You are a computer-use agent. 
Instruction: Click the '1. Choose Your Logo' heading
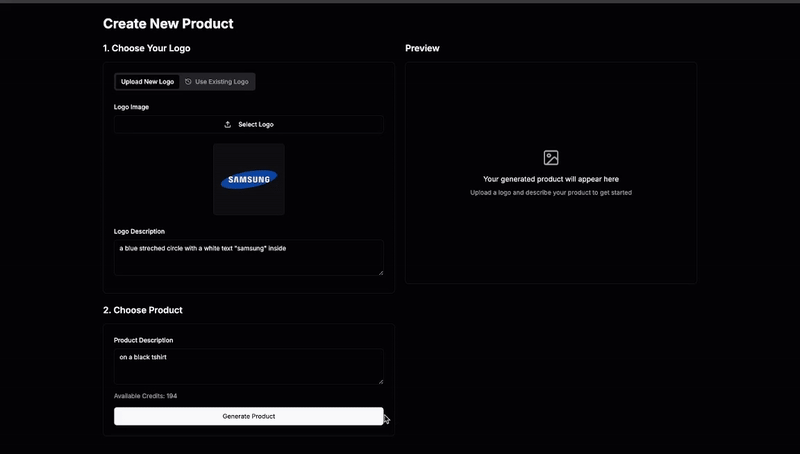pos(146,48)
